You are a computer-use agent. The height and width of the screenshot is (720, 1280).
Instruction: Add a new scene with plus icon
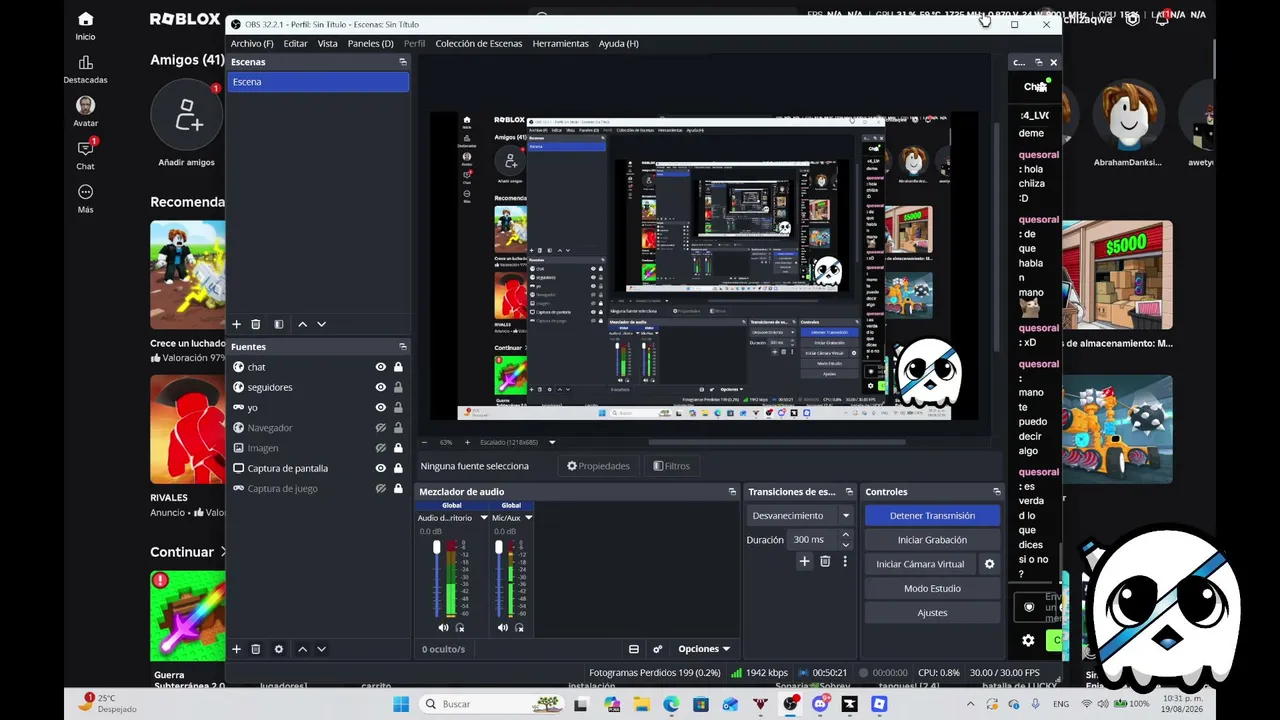pyautogui.click(x=237, y=324)
